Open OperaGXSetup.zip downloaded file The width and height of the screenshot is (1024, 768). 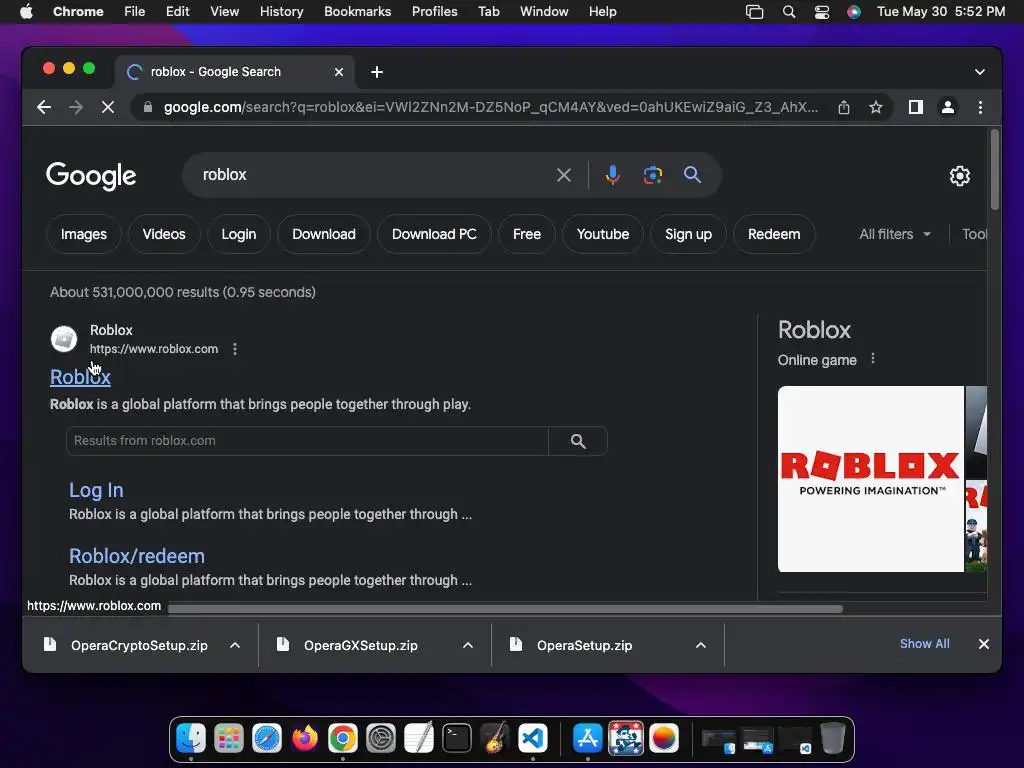(x=360, y=645)
